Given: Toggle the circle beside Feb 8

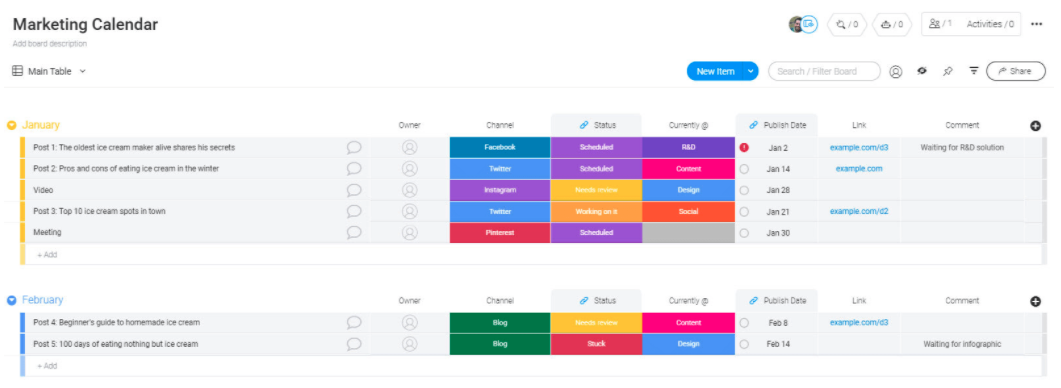Looking at the screenshot, I should (744, 323).
